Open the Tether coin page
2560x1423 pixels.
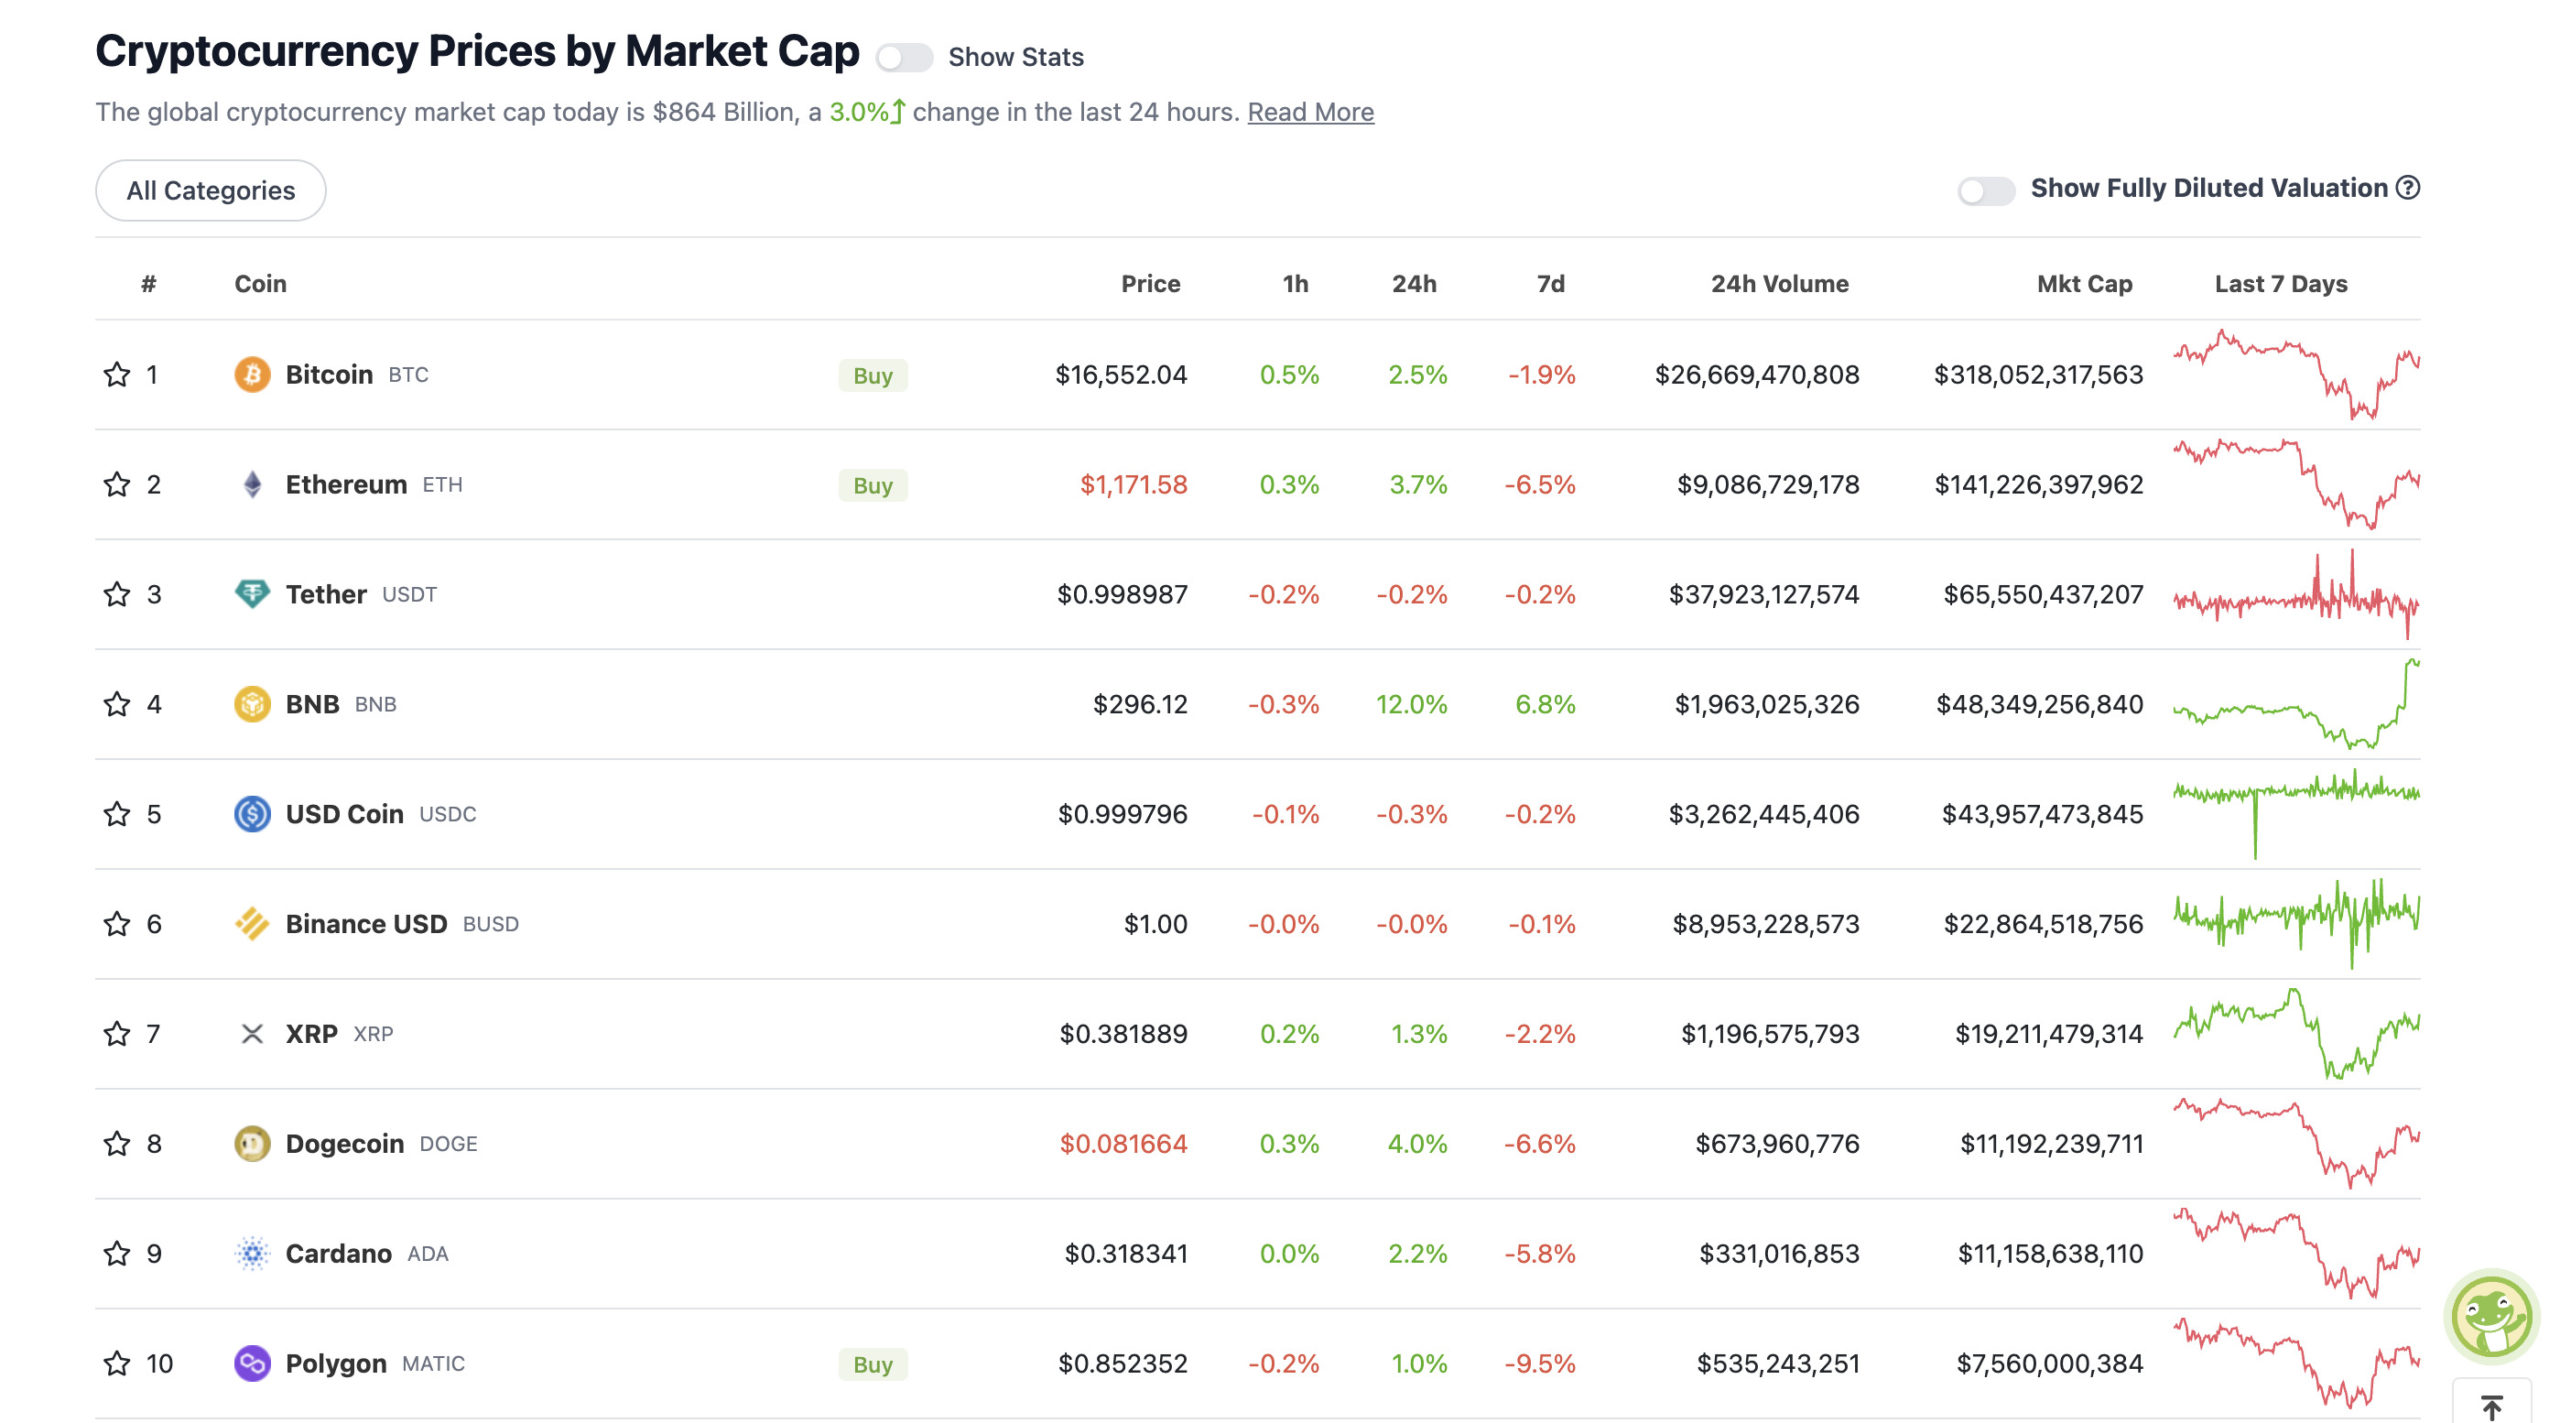point(326,595)
